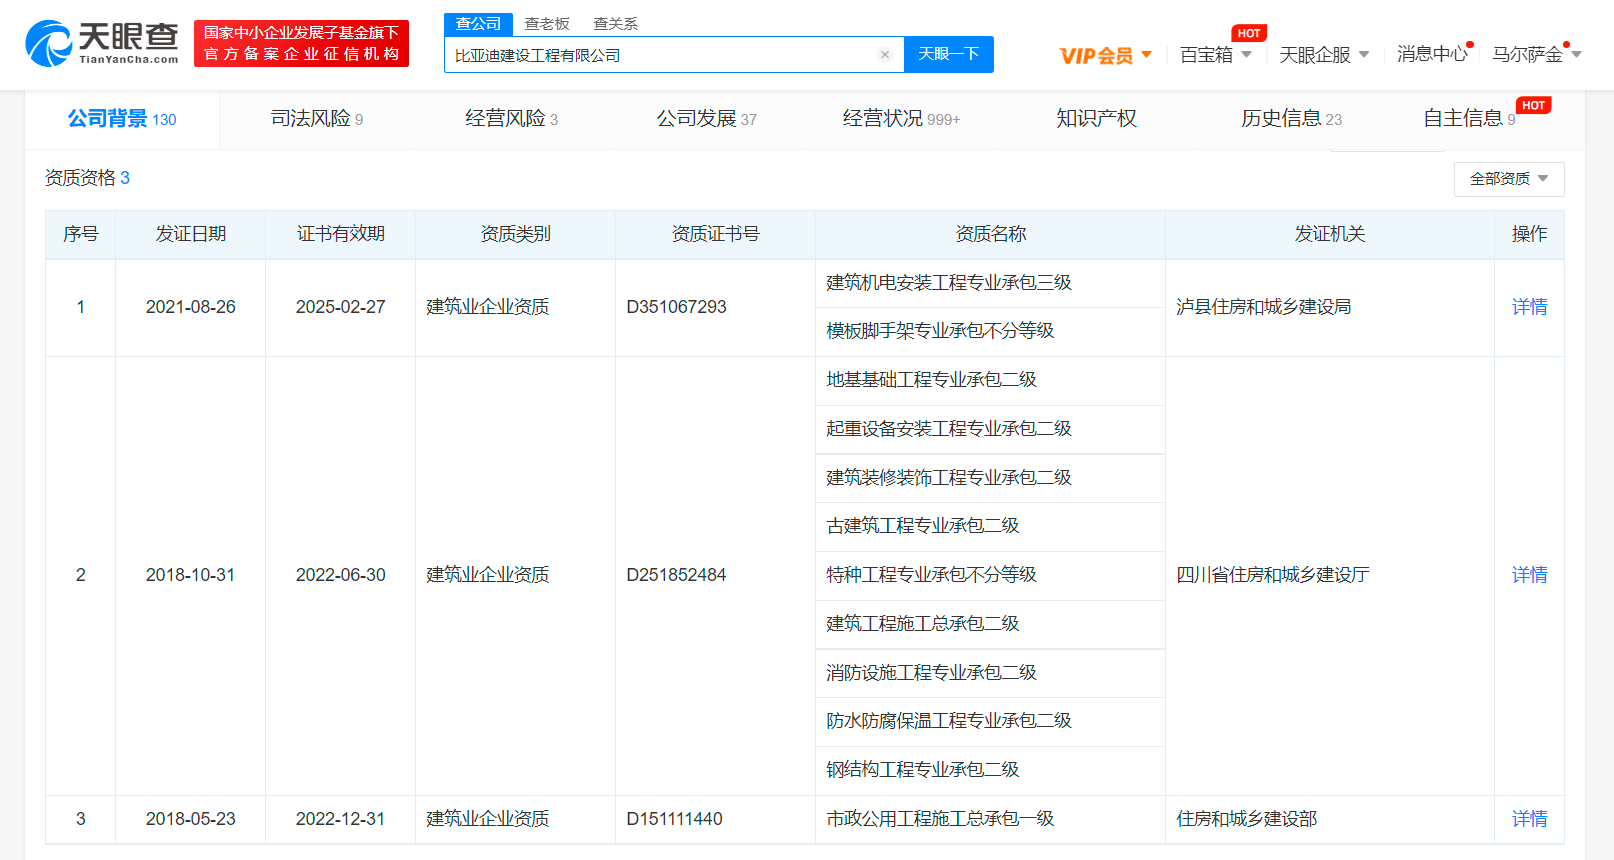This screenshot has width=1614, height=860.
Task: Click certificate number D351067293
Action: [676, 307]
